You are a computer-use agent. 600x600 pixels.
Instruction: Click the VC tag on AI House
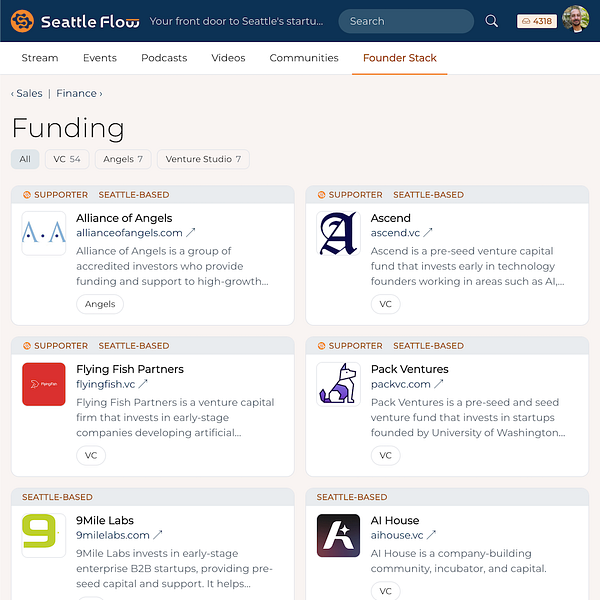385,591
